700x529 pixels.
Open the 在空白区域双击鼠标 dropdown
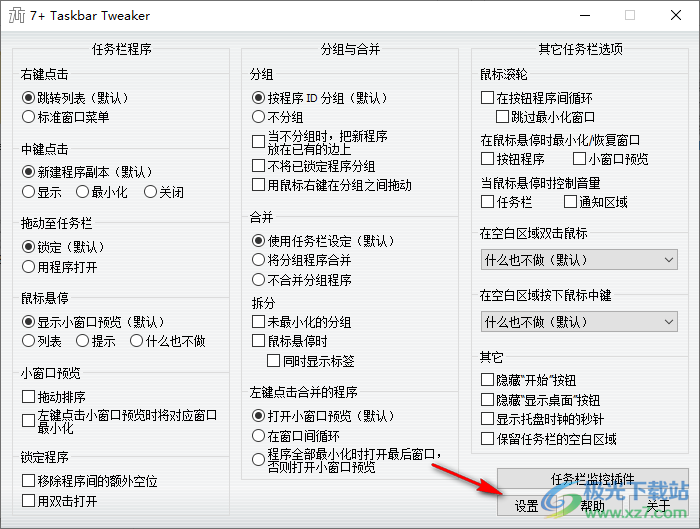(x=579, y=260)
